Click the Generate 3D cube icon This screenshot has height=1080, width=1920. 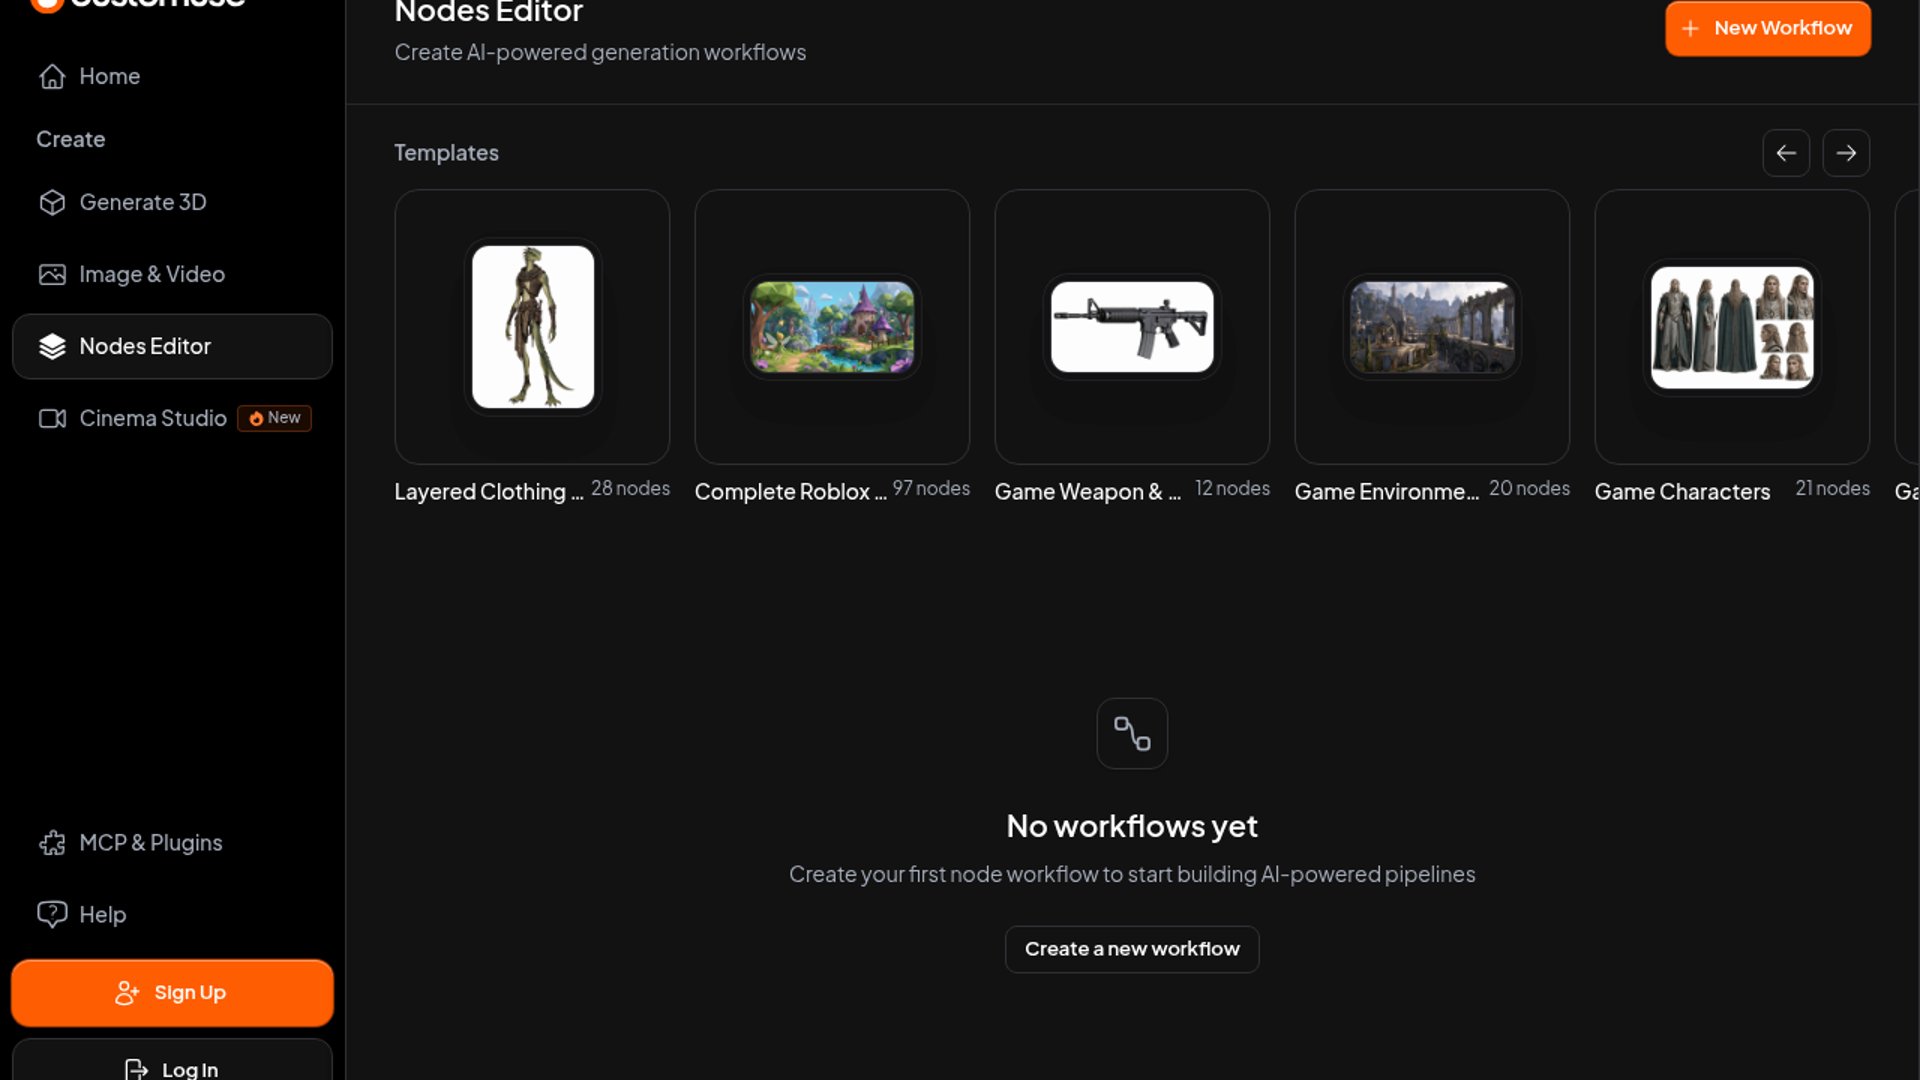click(x=52, y=203)
